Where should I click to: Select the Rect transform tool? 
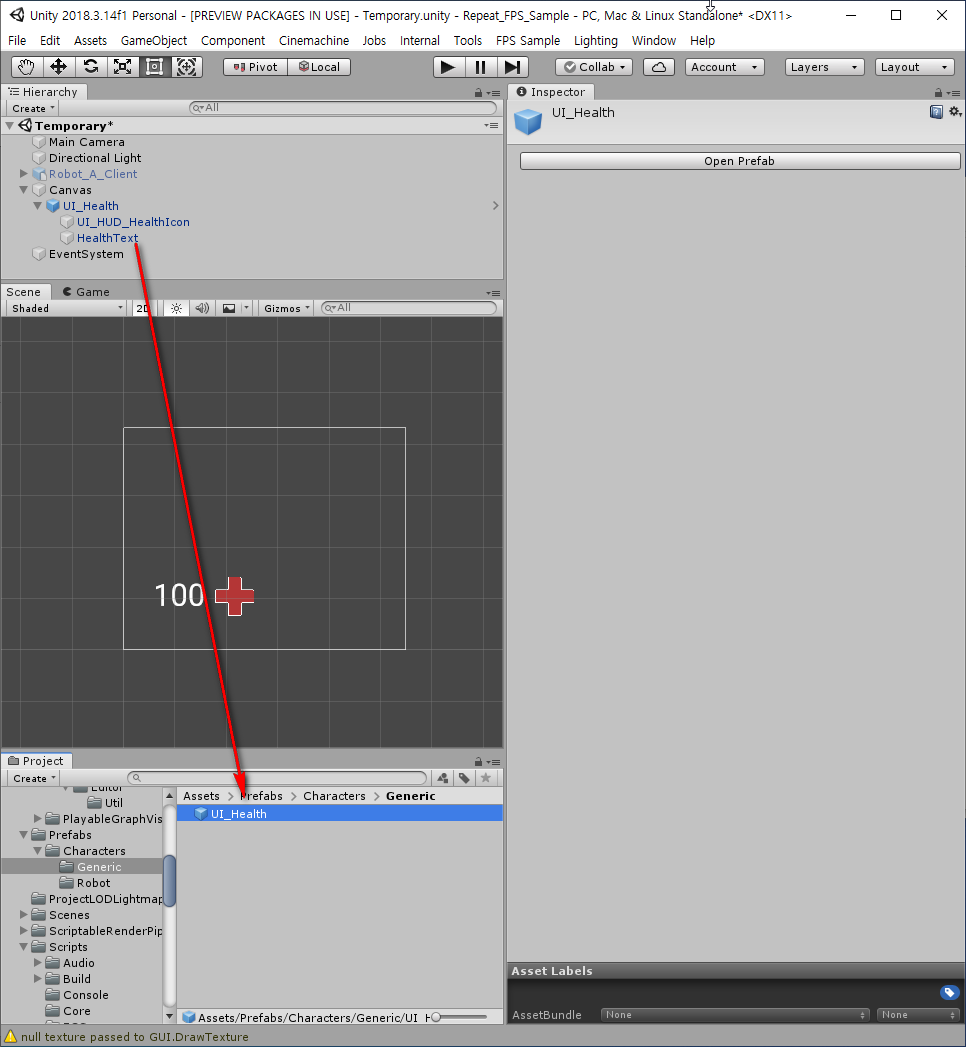coord(155,67)
